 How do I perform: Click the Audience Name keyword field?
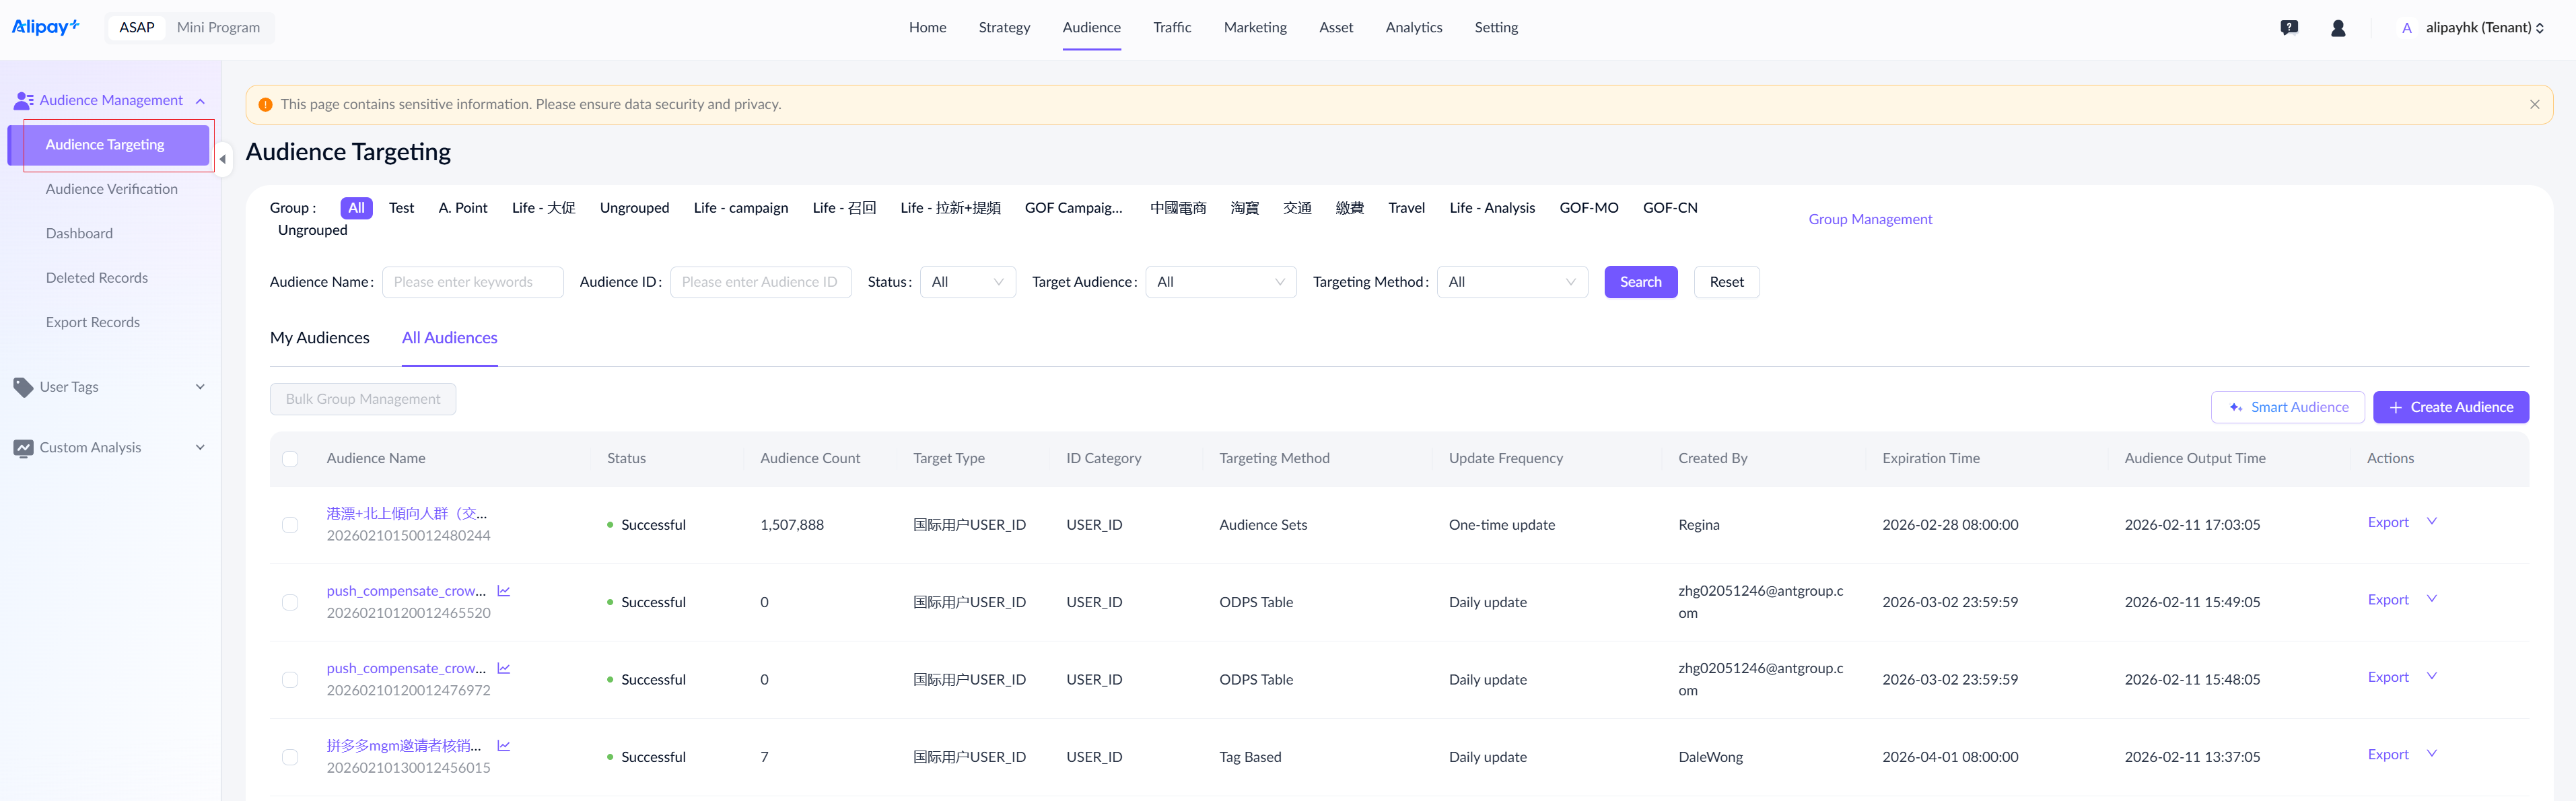[472, 282]
